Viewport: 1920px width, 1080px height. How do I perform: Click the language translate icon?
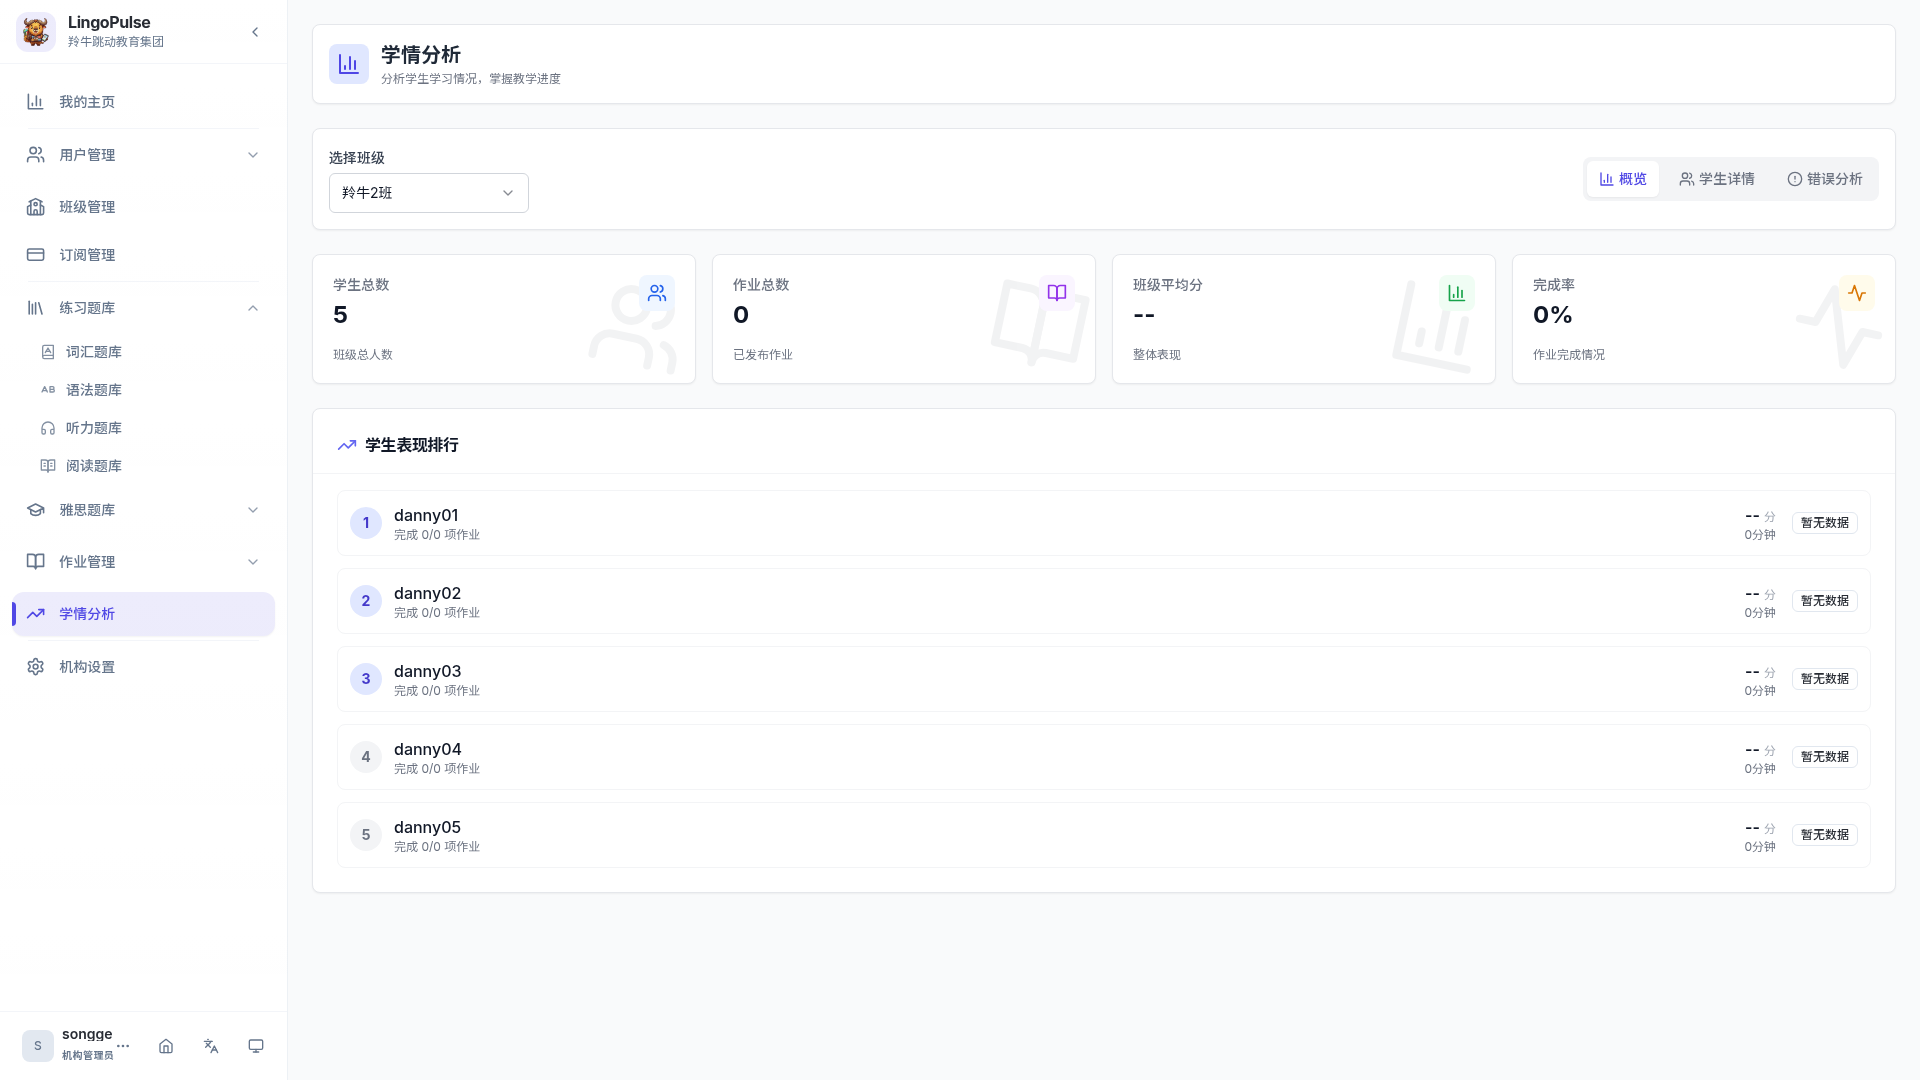tap(211, 1046)
